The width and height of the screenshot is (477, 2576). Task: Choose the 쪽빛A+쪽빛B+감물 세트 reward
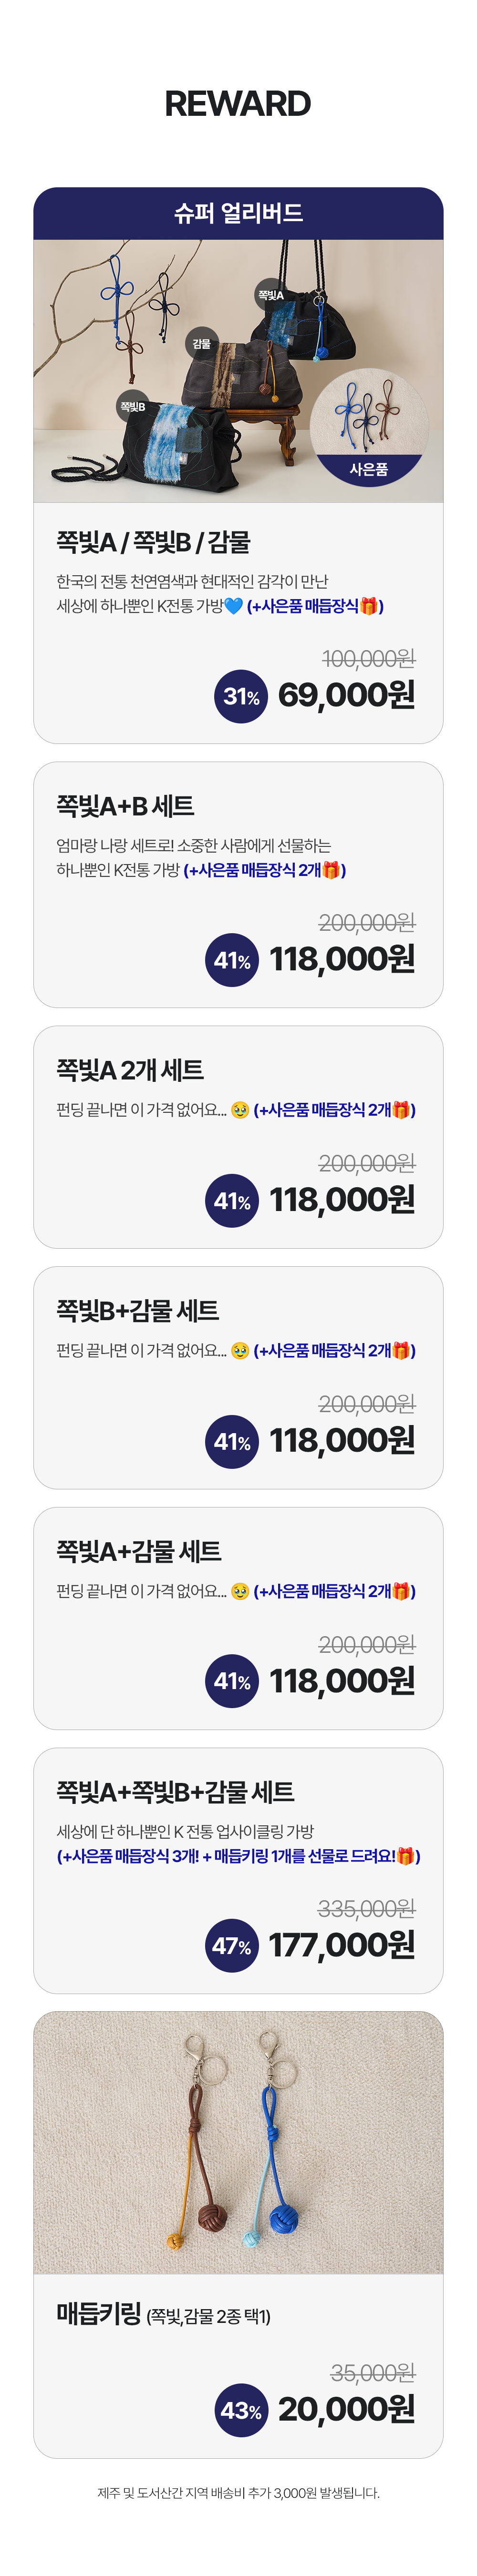(175, 1792)
